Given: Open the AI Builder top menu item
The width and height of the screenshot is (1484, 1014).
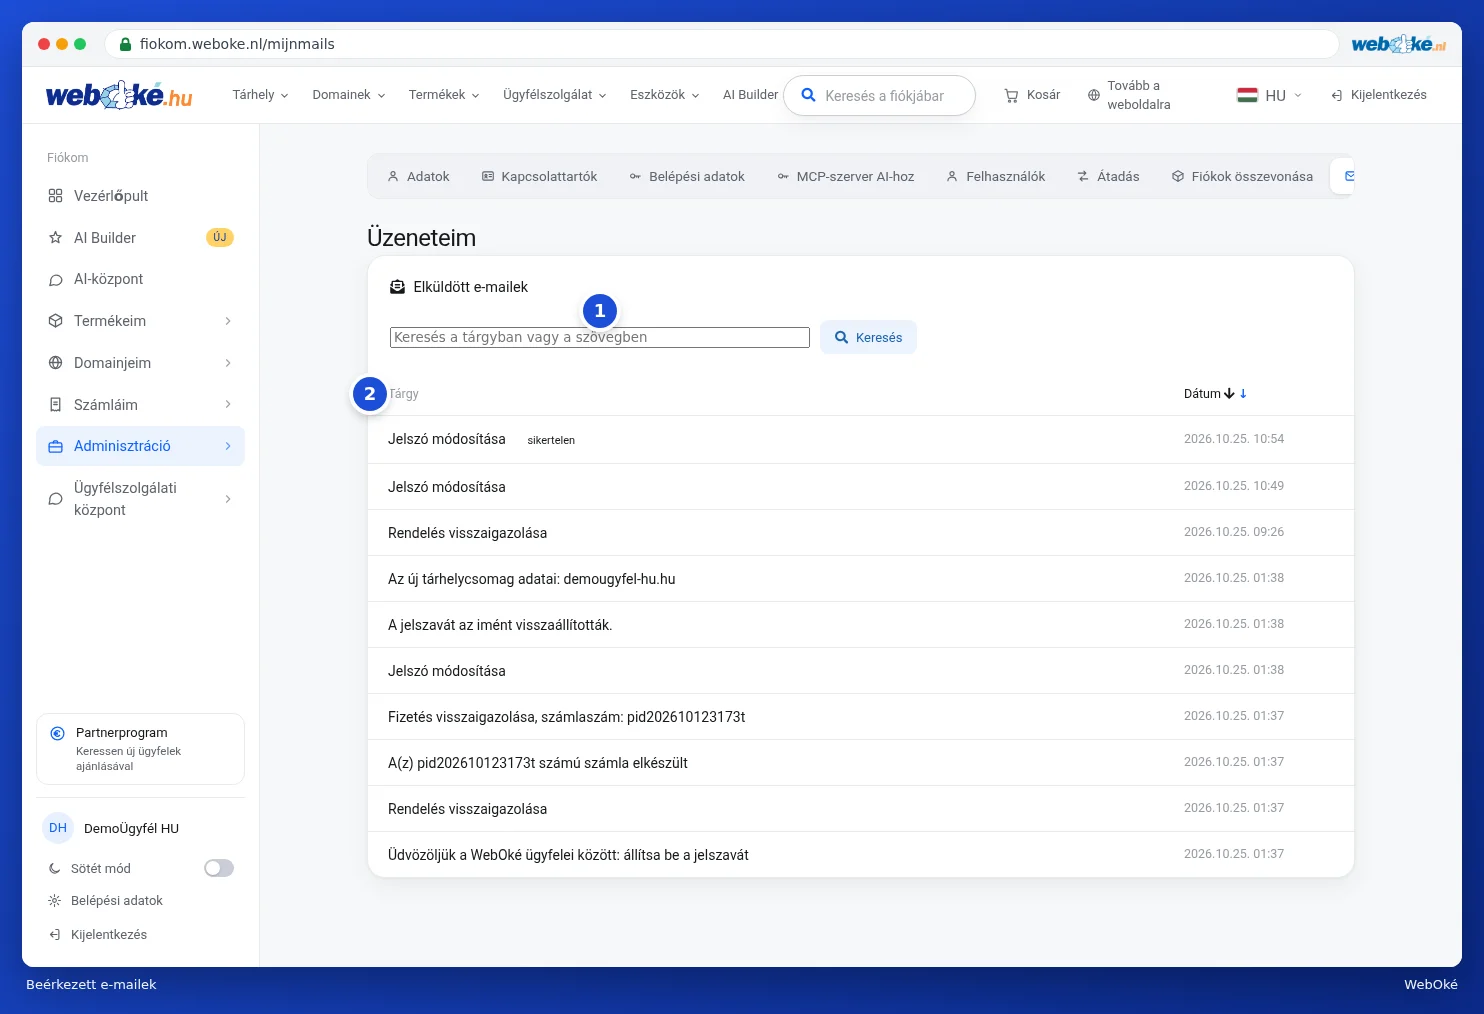Looking at the screenshot, I should [750, 95].
